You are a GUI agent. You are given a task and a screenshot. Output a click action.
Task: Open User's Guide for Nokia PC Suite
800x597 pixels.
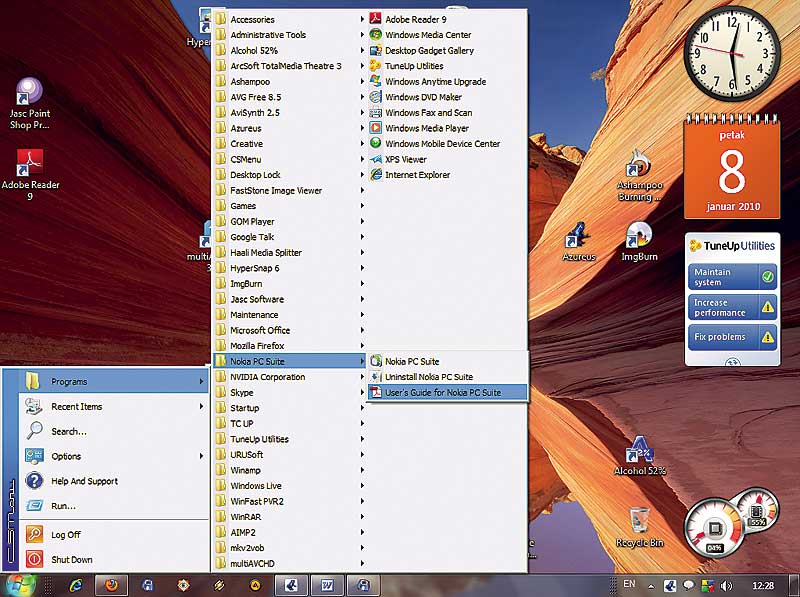(x=447, y=392)
